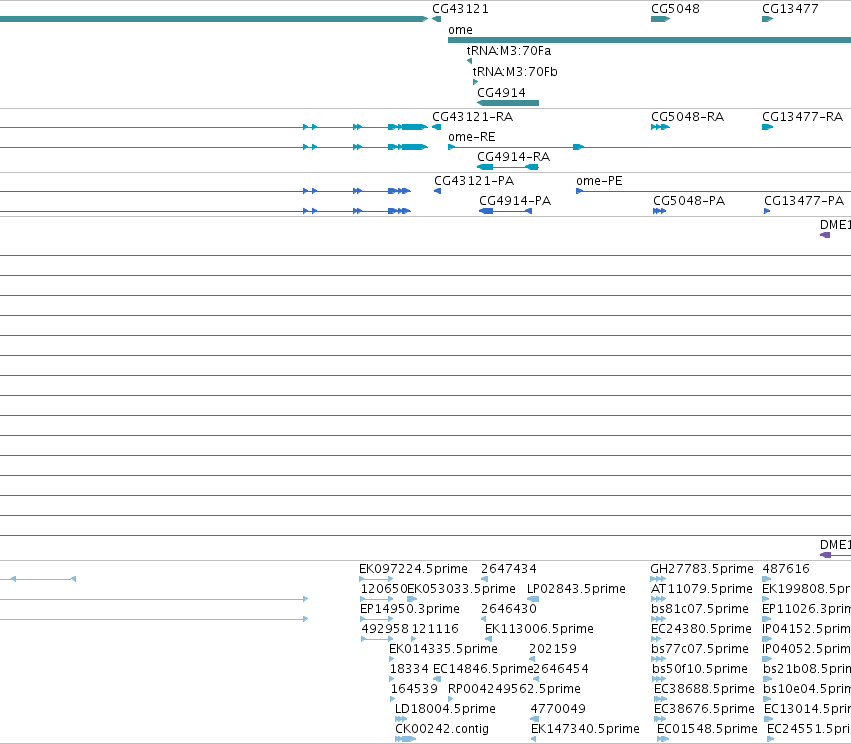
Task: Click the 202159 feature label
Action: pyautogui.click(x=552, y=649)
